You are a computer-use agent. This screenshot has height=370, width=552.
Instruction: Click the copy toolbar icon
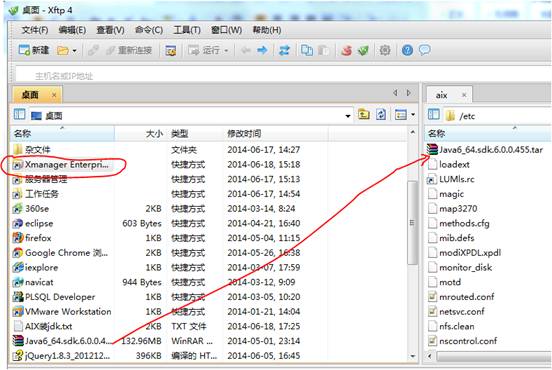pyautogui.click(x=307, y=50)
